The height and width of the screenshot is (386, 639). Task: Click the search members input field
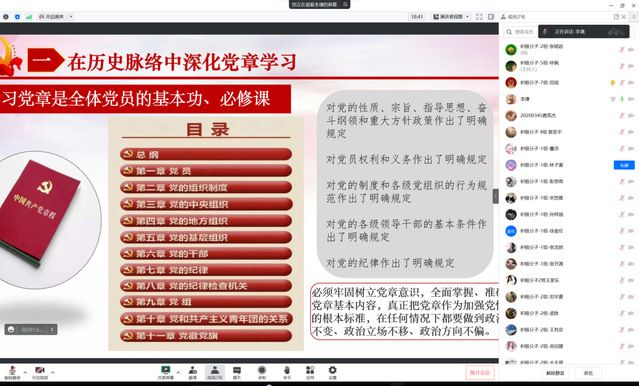click(x=521, y=31)
